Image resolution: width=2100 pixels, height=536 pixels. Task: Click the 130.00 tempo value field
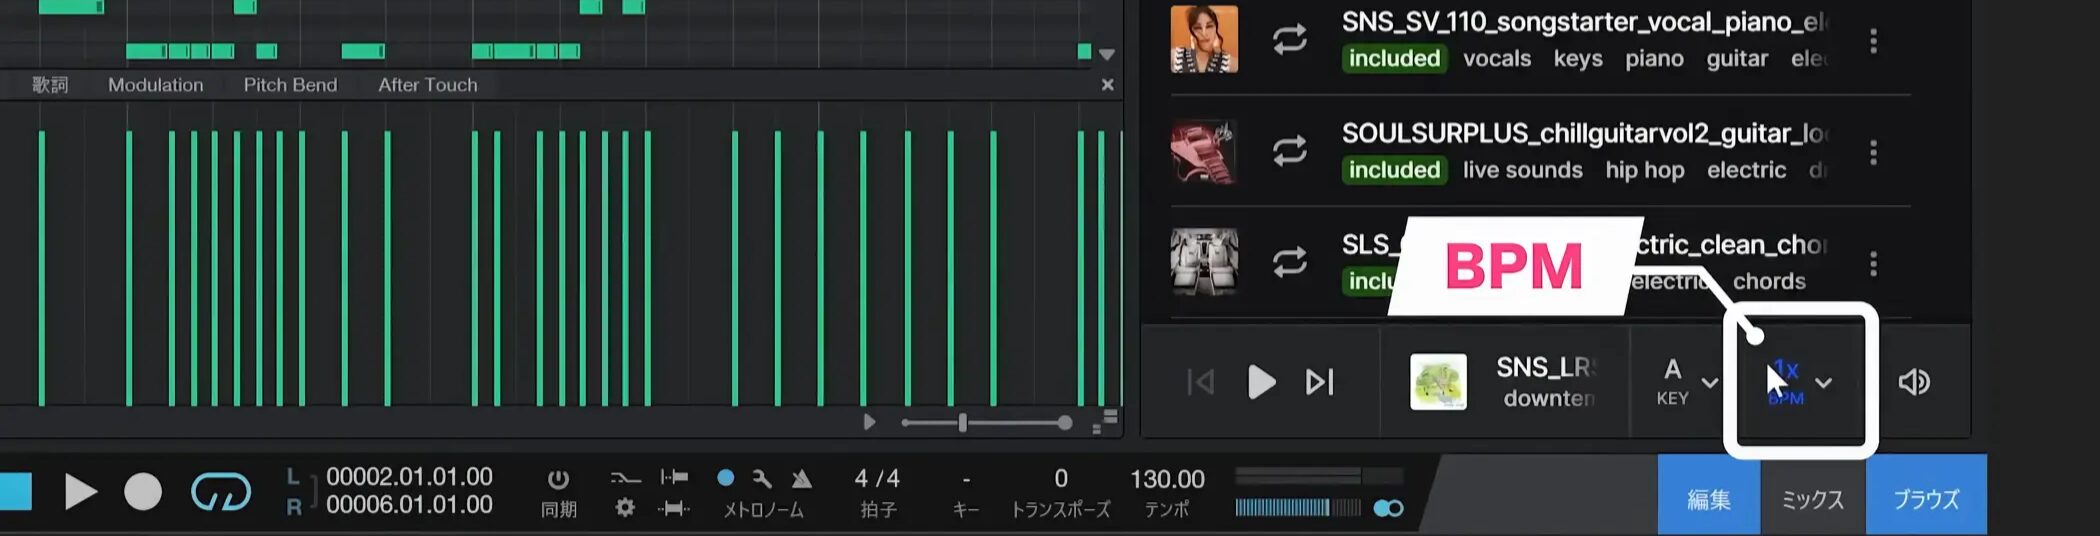(1167, 479)
